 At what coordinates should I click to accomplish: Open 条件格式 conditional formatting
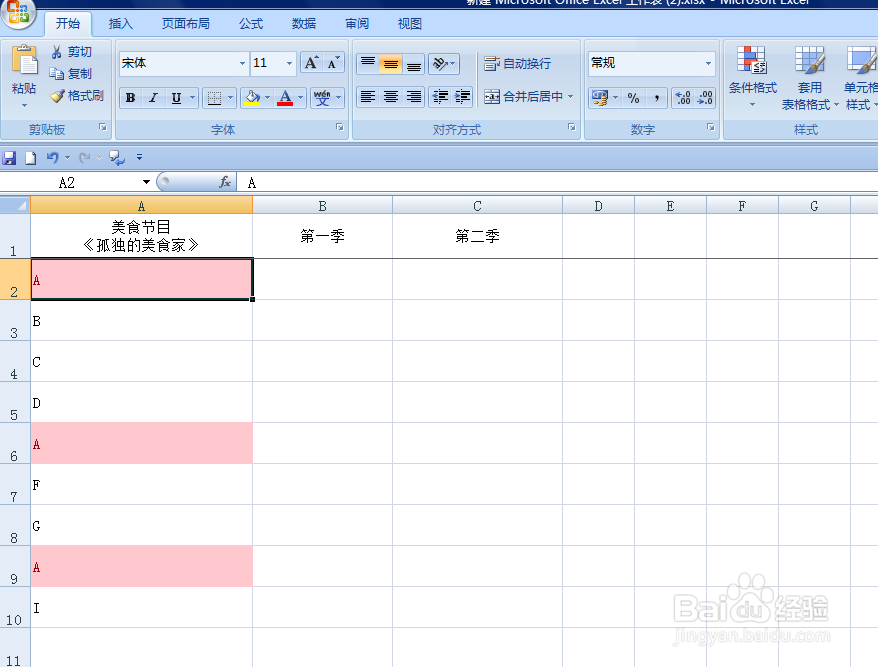(752, 77)
